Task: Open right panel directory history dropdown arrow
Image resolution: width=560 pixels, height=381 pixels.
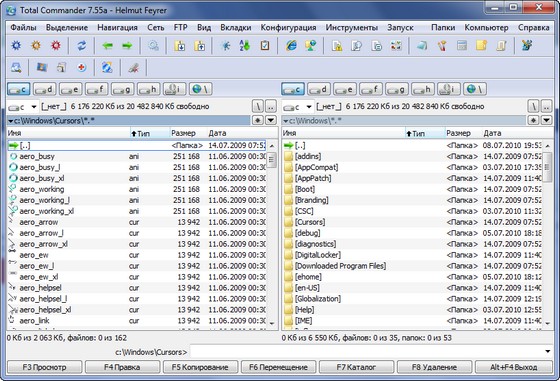Action: click(x=546, y=120)
